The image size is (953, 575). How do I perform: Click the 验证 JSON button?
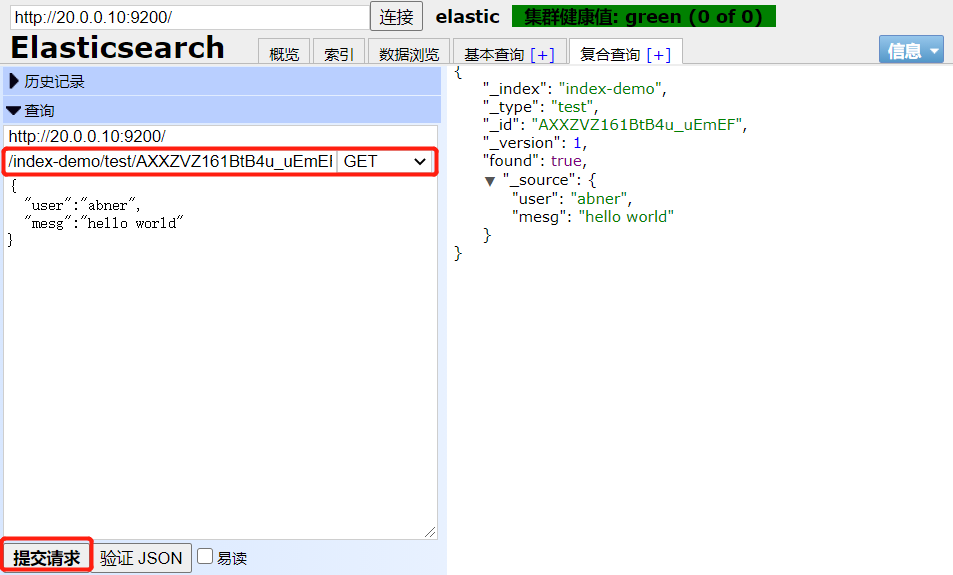(x=141, y=557)
